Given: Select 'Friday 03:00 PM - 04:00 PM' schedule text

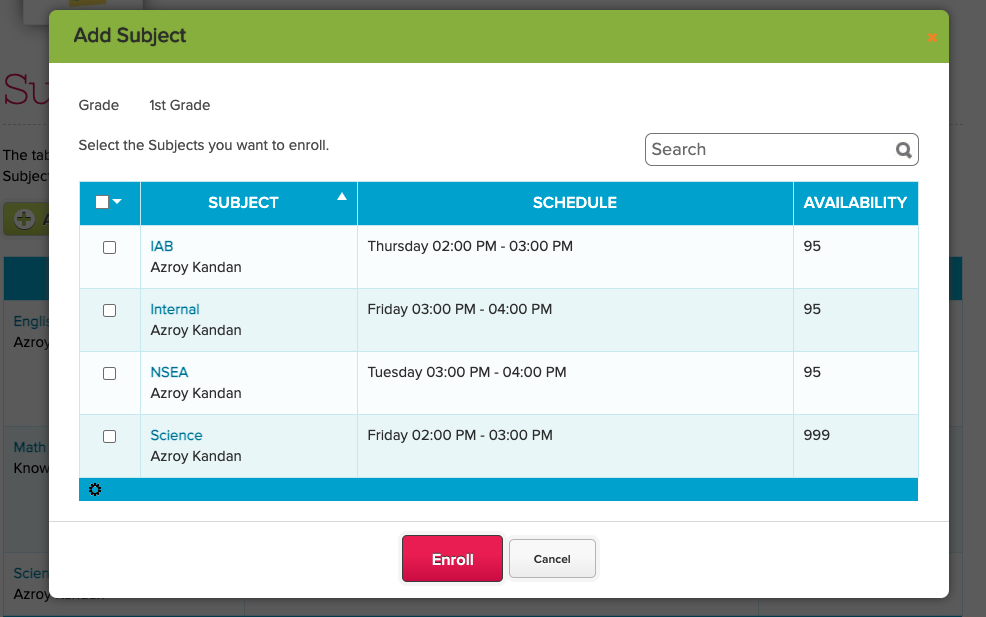Looking at the screenshot, I should (460, 309).
